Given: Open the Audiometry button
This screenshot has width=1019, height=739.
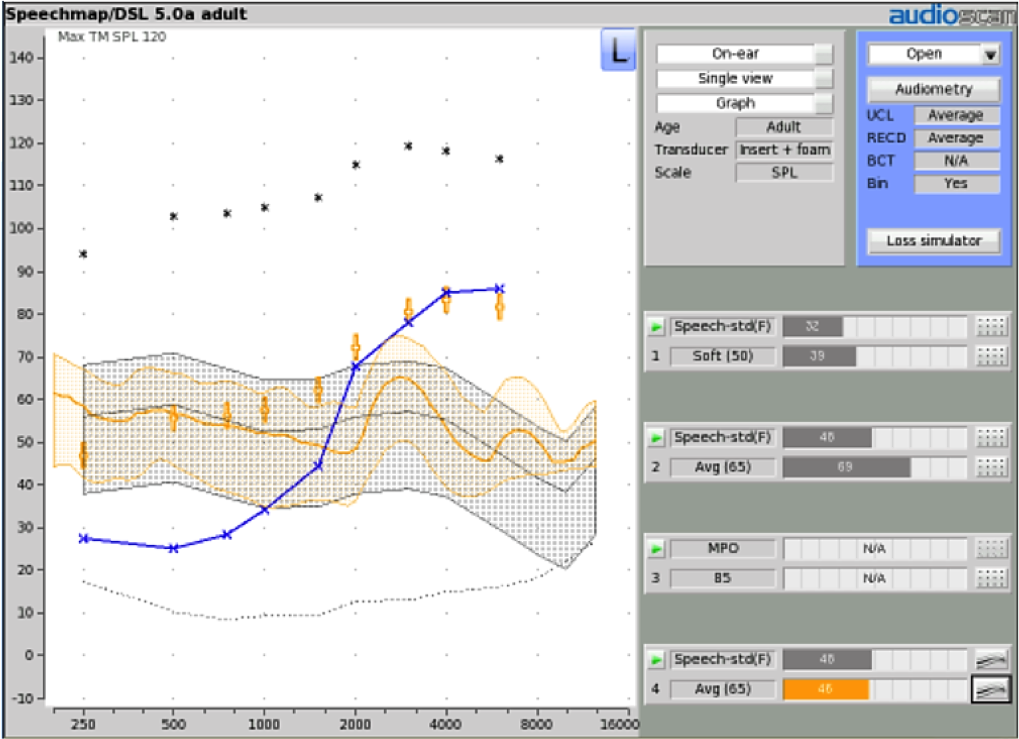Looking at the screenshot, I should pos(934,89).
